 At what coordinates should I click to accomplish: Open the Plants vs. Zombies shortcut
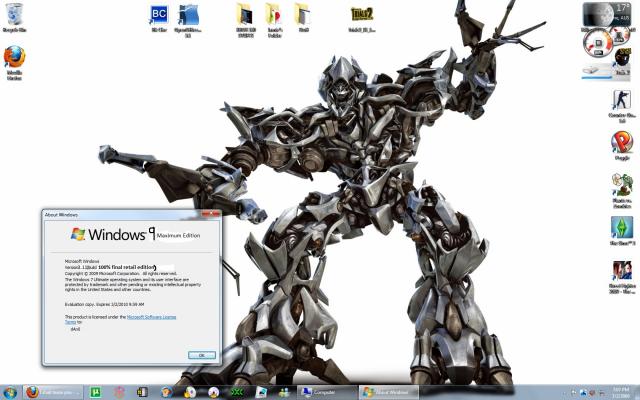[622, 190]
